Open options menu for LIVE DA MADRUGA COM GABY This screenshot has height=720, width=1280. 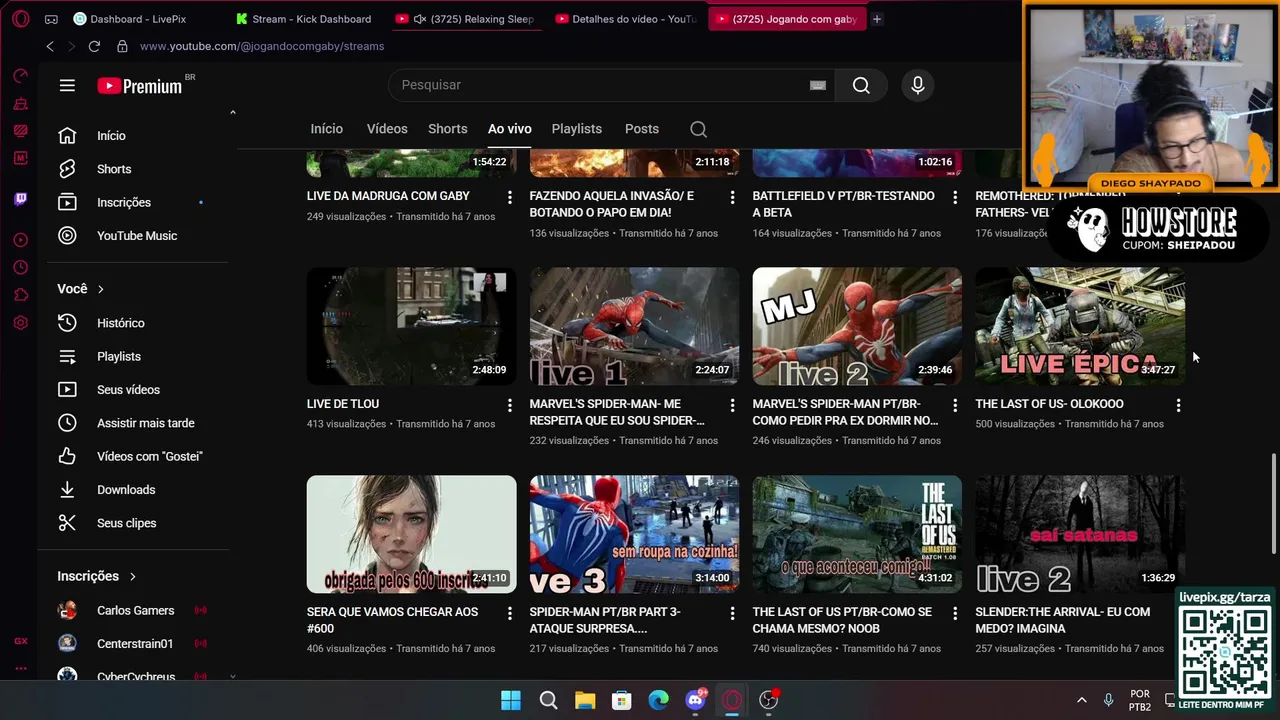(509, 197)
